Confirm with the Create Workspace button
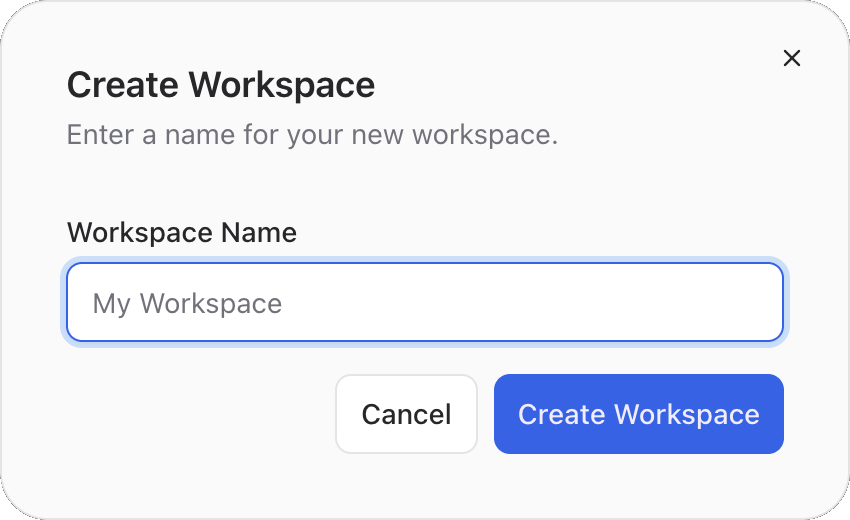850x520 pixels. [x=639, y=414]
